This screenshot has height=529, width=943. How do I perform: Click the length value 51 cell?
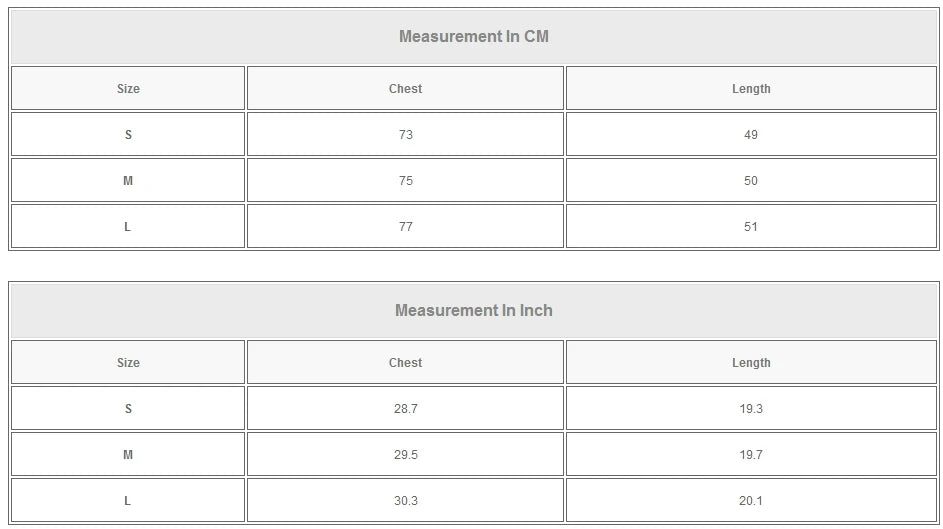(x=751, y=227)
